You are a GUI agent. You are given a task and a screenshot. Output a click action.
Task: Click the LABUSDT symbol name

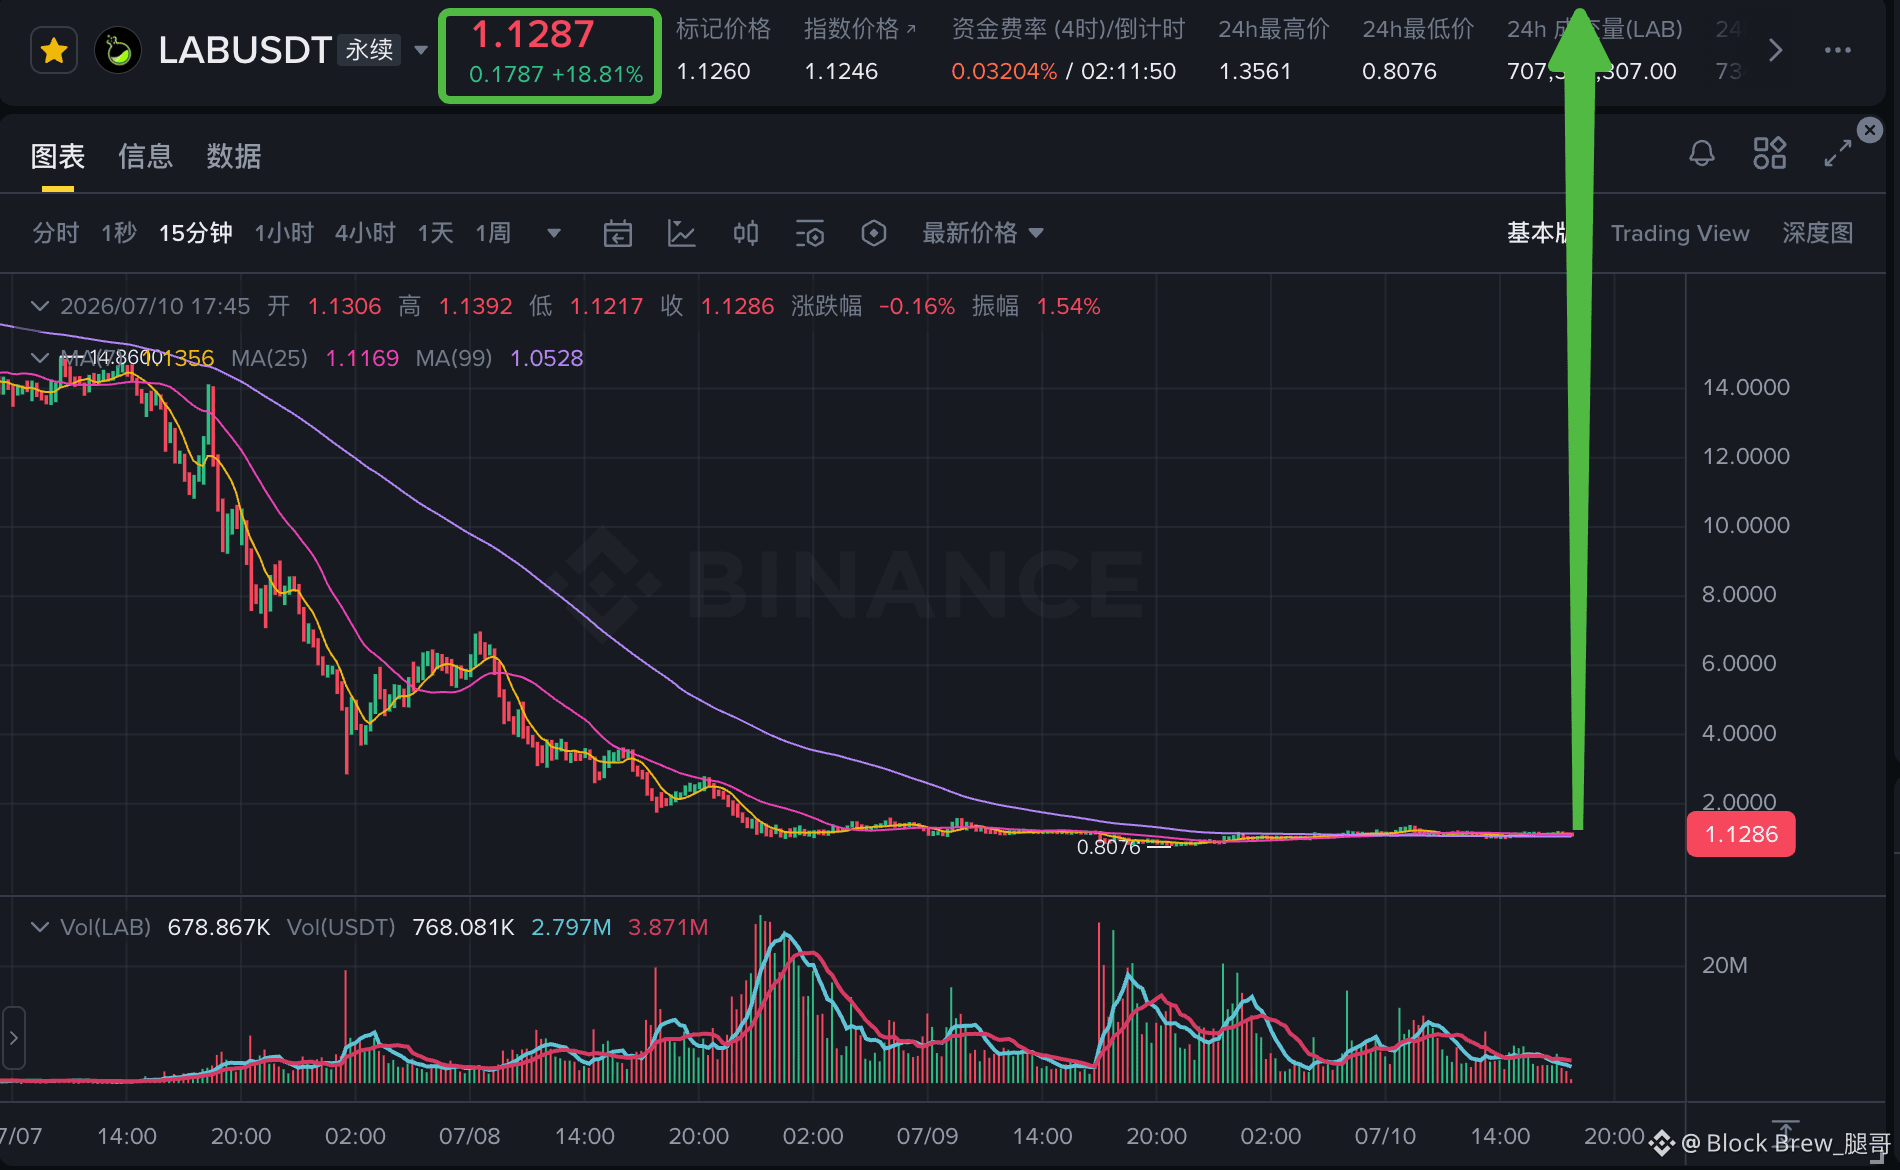pyautogui.click(x=245, y=50)
